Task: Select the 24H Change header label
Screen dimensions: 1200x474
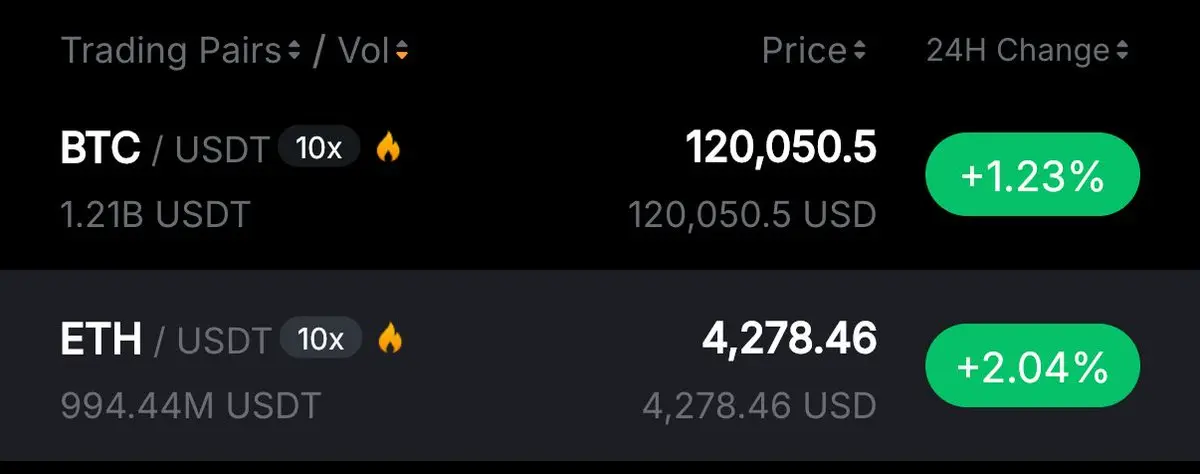Action: coord(1019,51)
